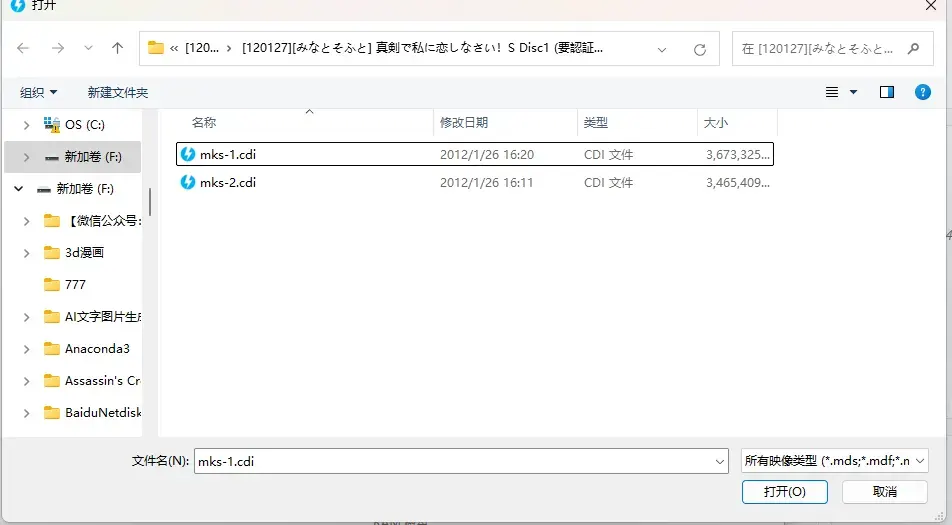Click the [120... breadcrumb segment
The width and height of the screenshot is (952, 525).
202,48
